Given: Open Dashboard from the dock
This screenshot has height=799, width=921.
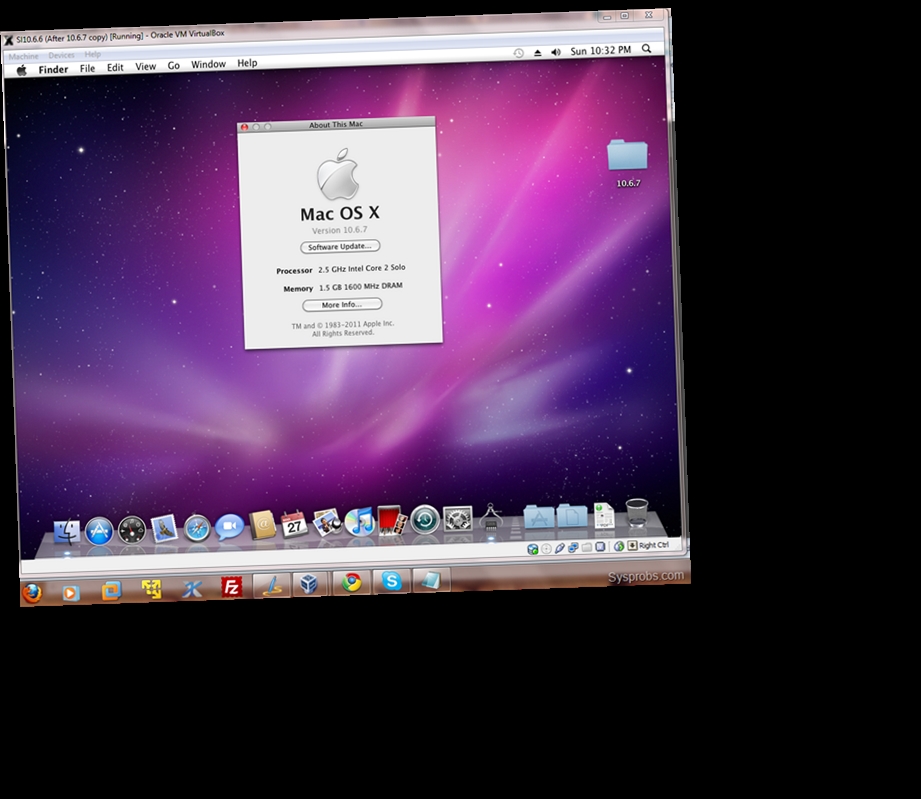Looking at the screenshot, I should click(x=132, y=530).
